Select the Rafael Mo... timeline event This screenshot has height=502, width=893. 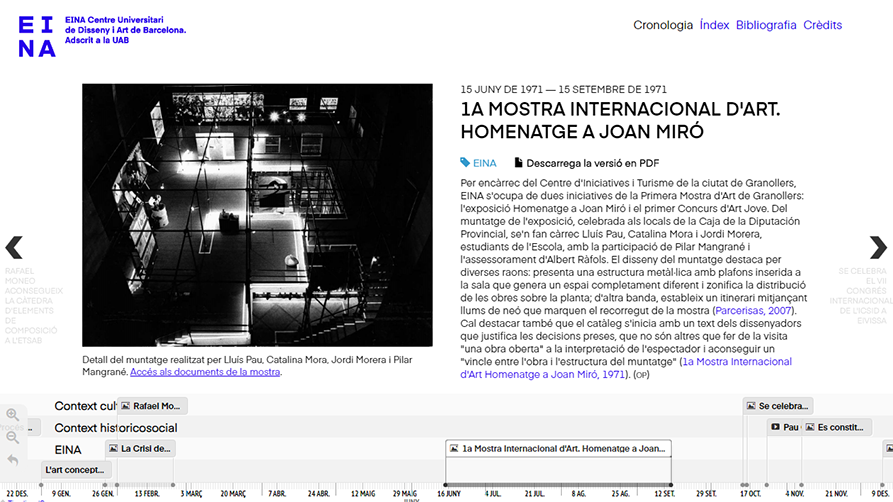tap(152, 406)
